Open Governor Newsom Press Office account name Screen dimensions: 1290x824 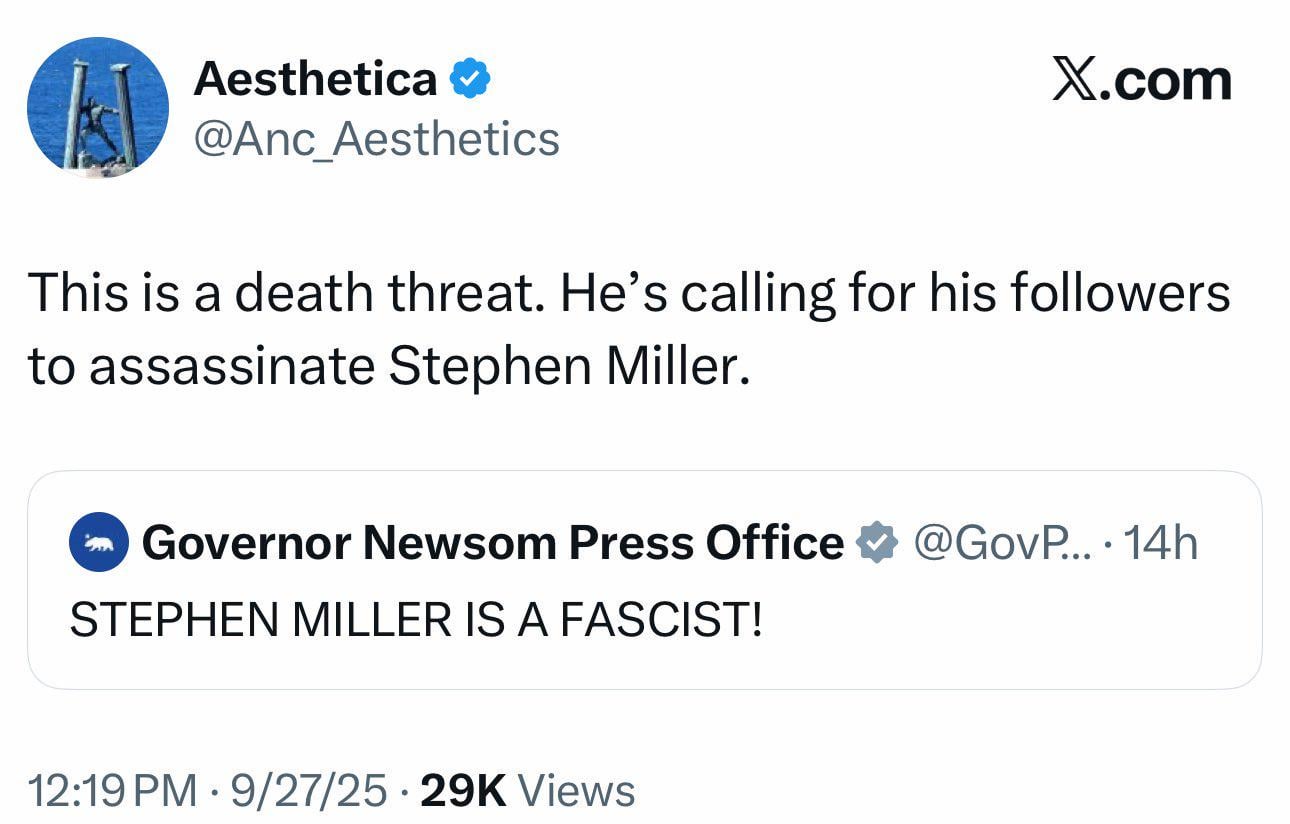pos(492,543)
